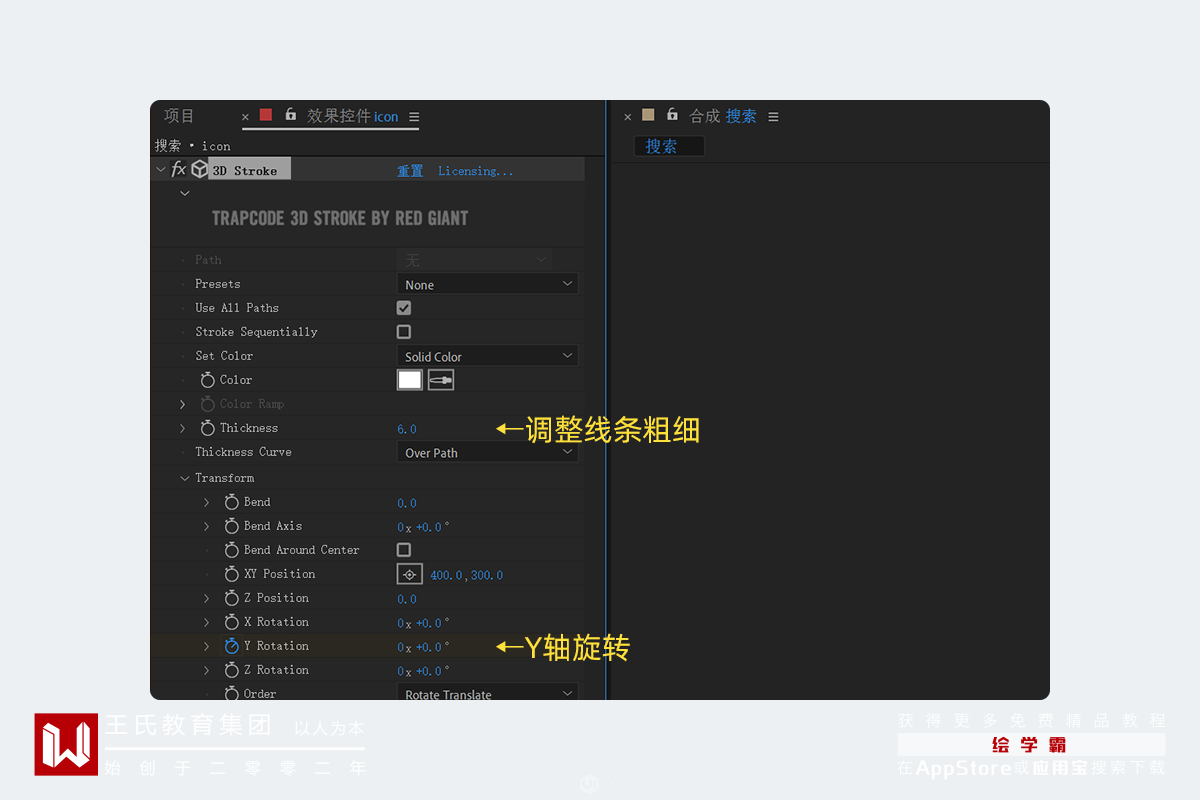This screenshot has height=800, width=1200.
Task: Click the XY Position value 400.0,300.0
Action: pyautogui.click(x=467, y=575)
